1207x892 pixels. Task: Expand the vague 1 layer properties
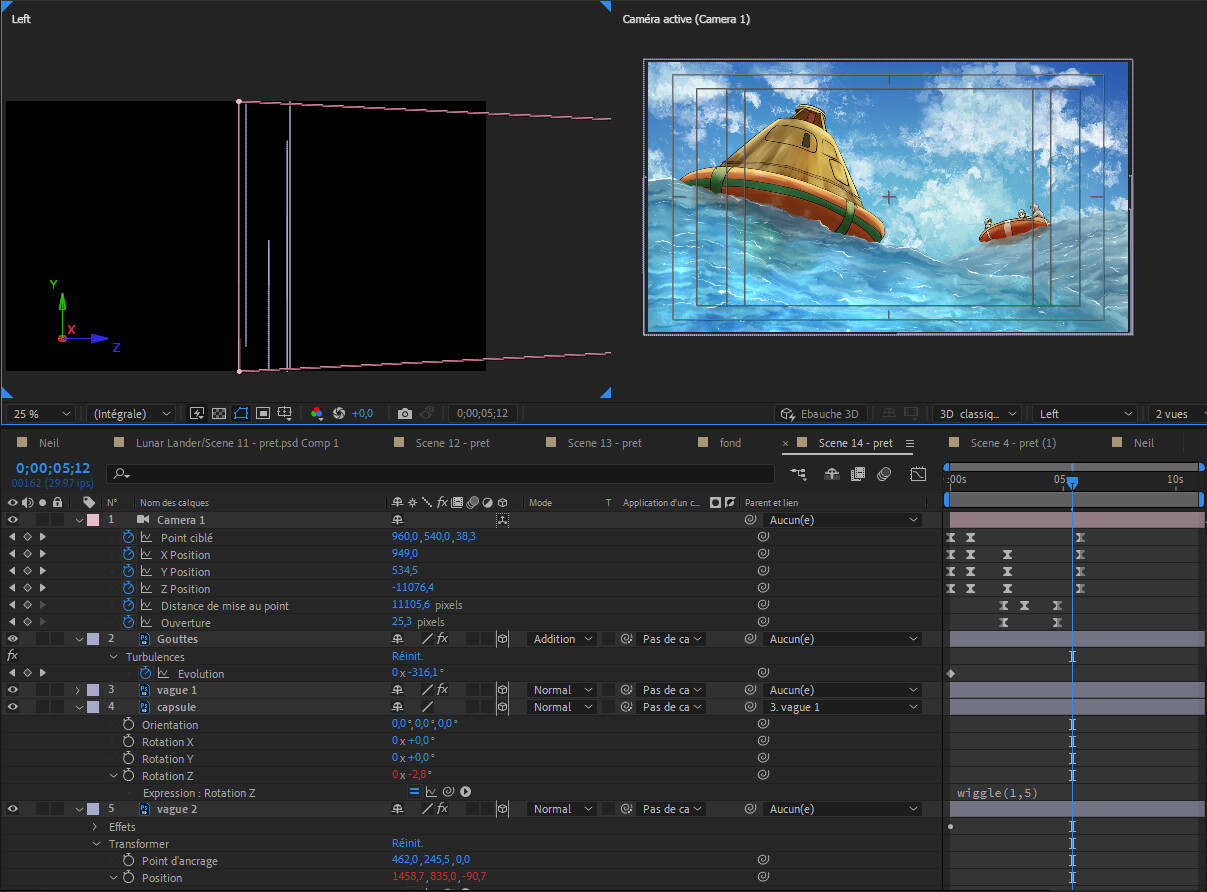(x=78, y=690)
